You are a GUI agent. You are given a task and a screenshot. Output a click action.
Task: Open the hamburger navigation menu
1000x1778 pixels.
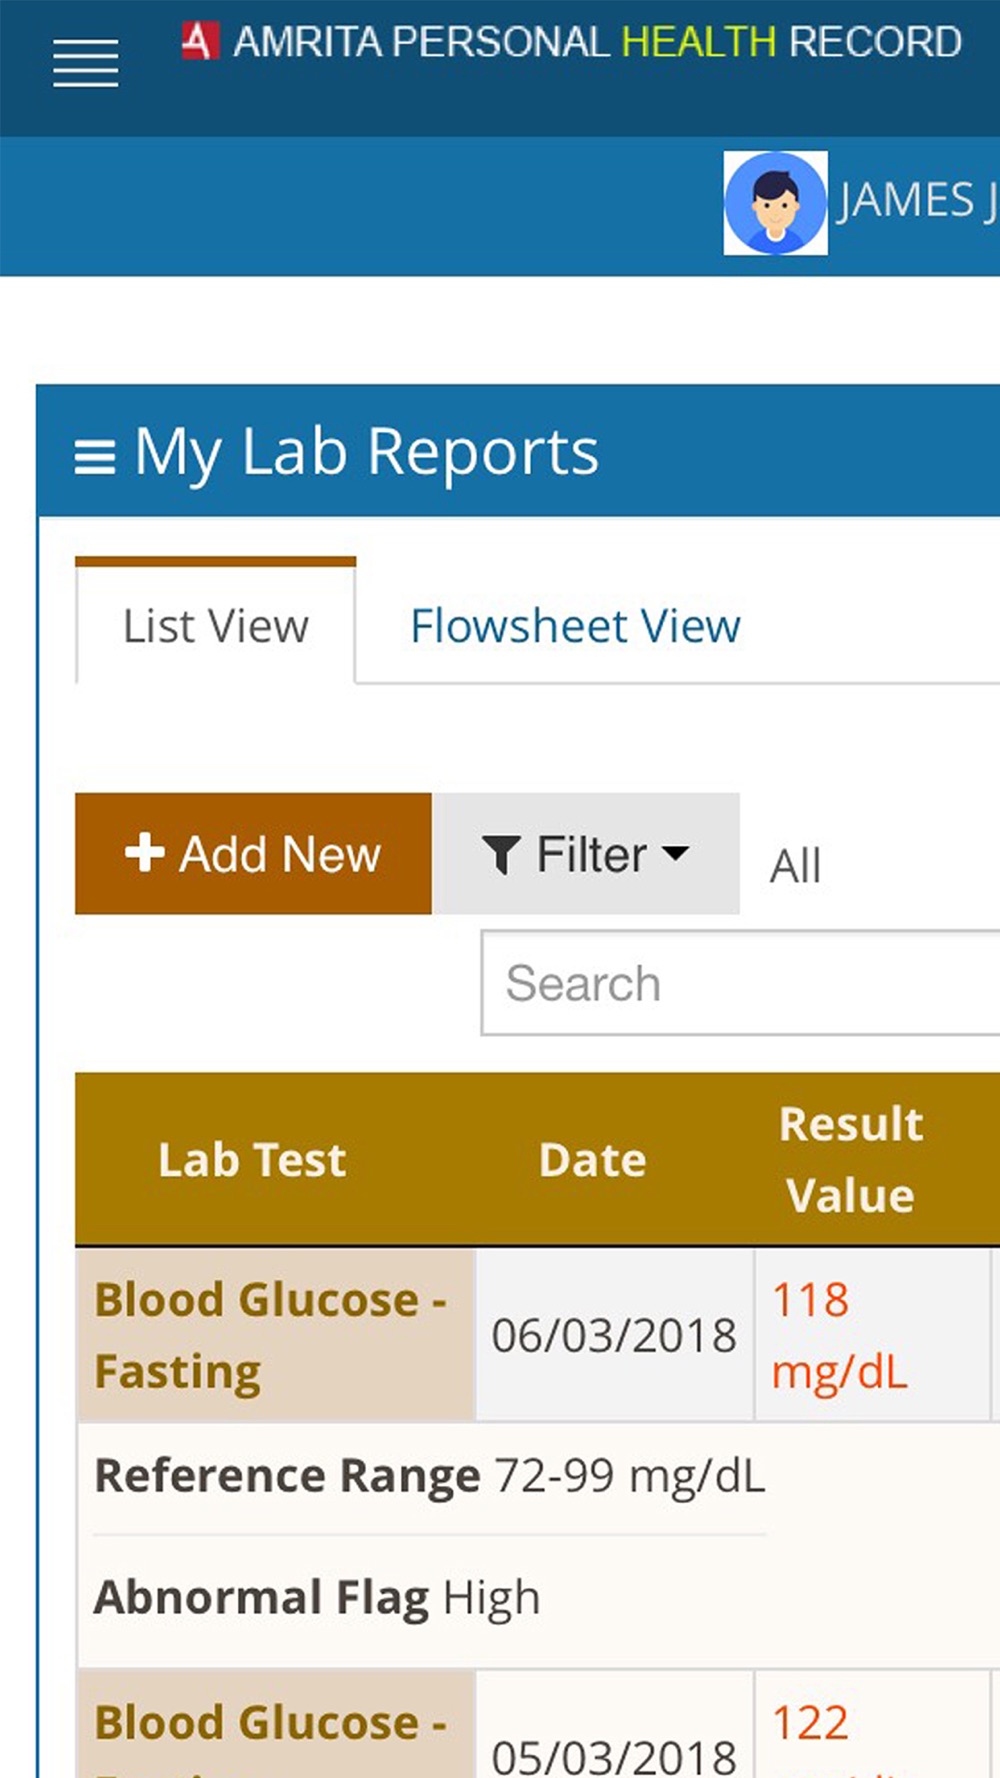86,63
